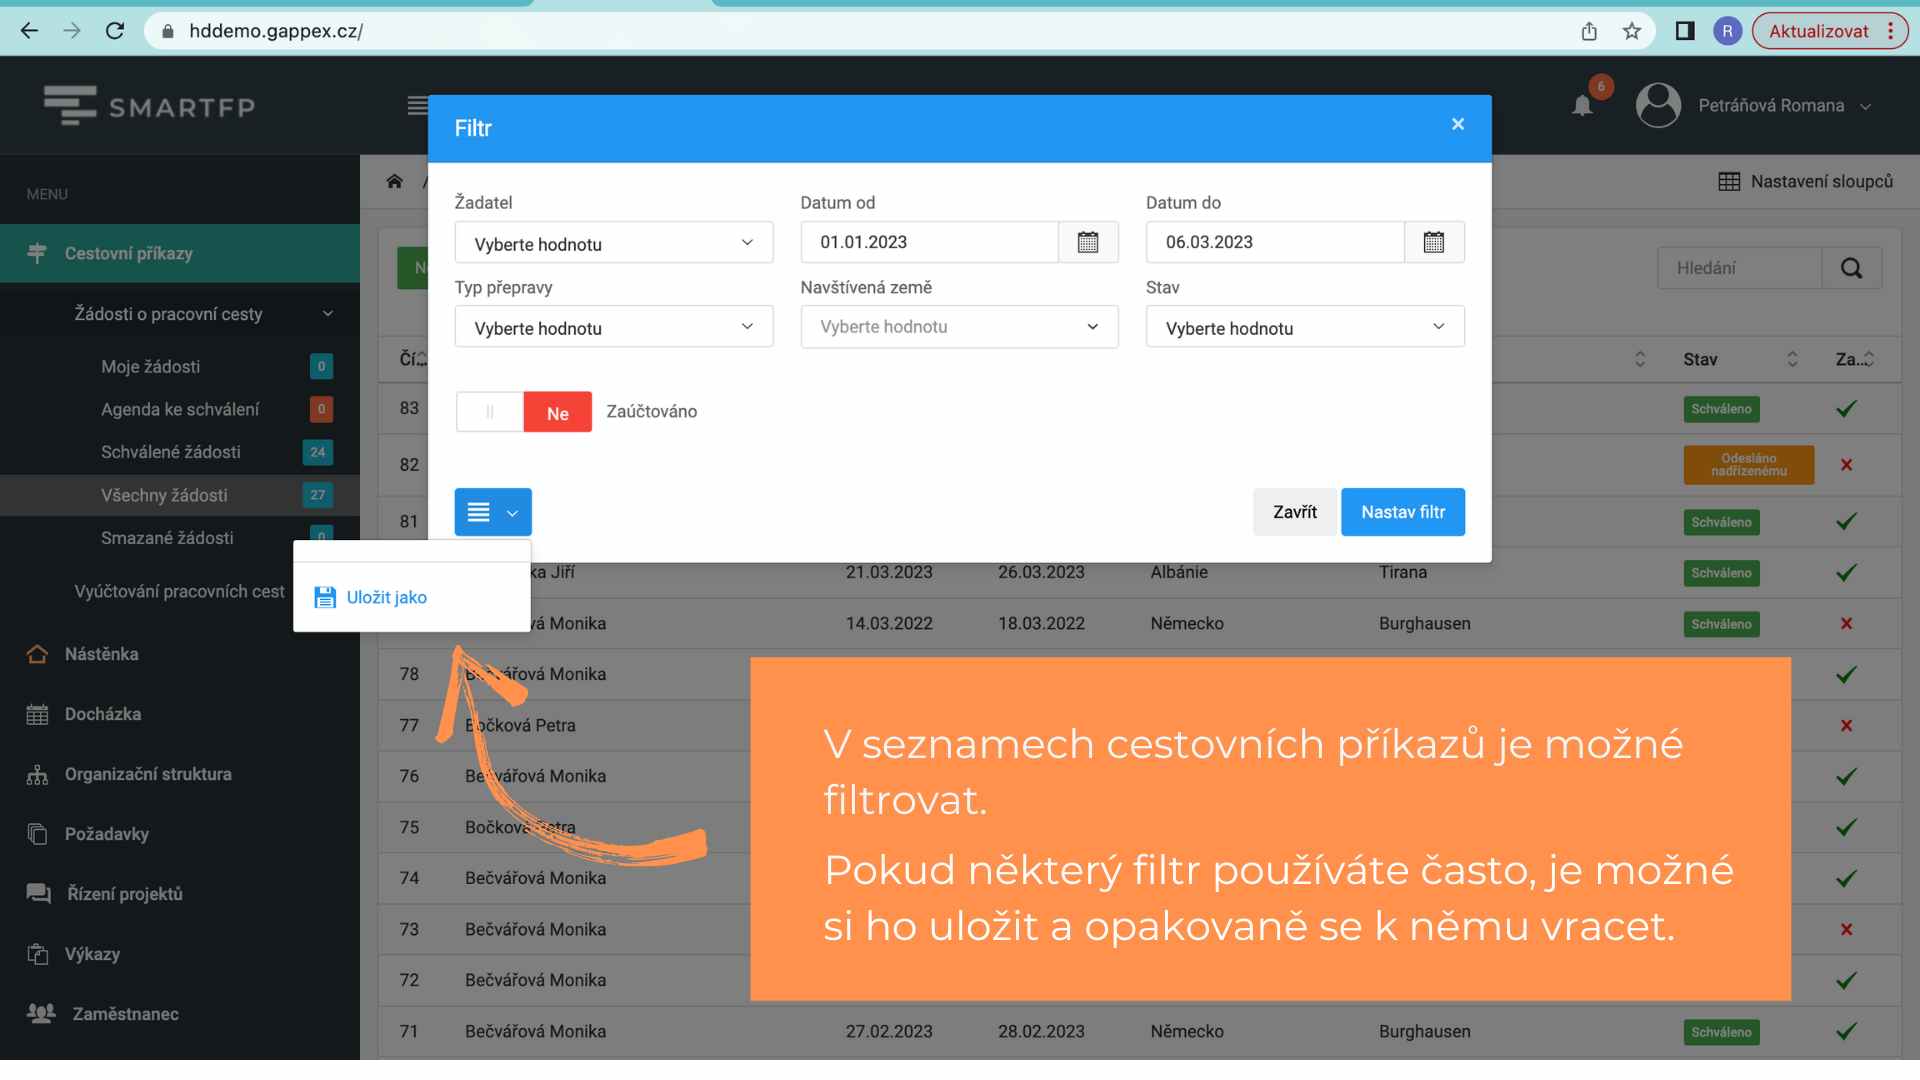Open the Datum od calendar picker
Screen dimensions: 1920x1080
[x=1088, y=242]
